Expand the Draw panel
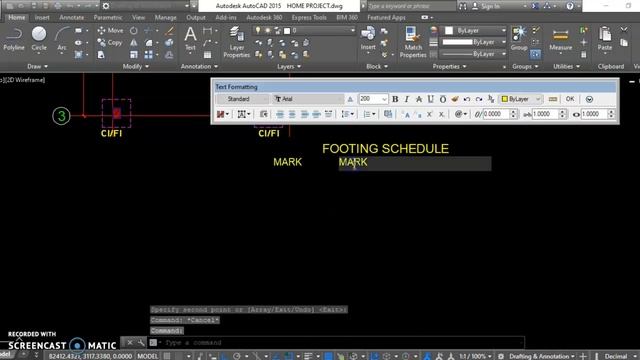Screen dimensions: 640x360 (x=37, y=67)
